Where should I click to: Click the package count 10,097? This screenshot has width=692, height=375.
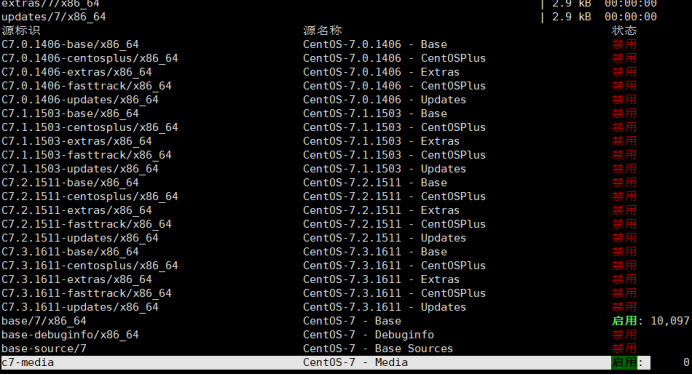pyautogui.click(x=670, y=321)
